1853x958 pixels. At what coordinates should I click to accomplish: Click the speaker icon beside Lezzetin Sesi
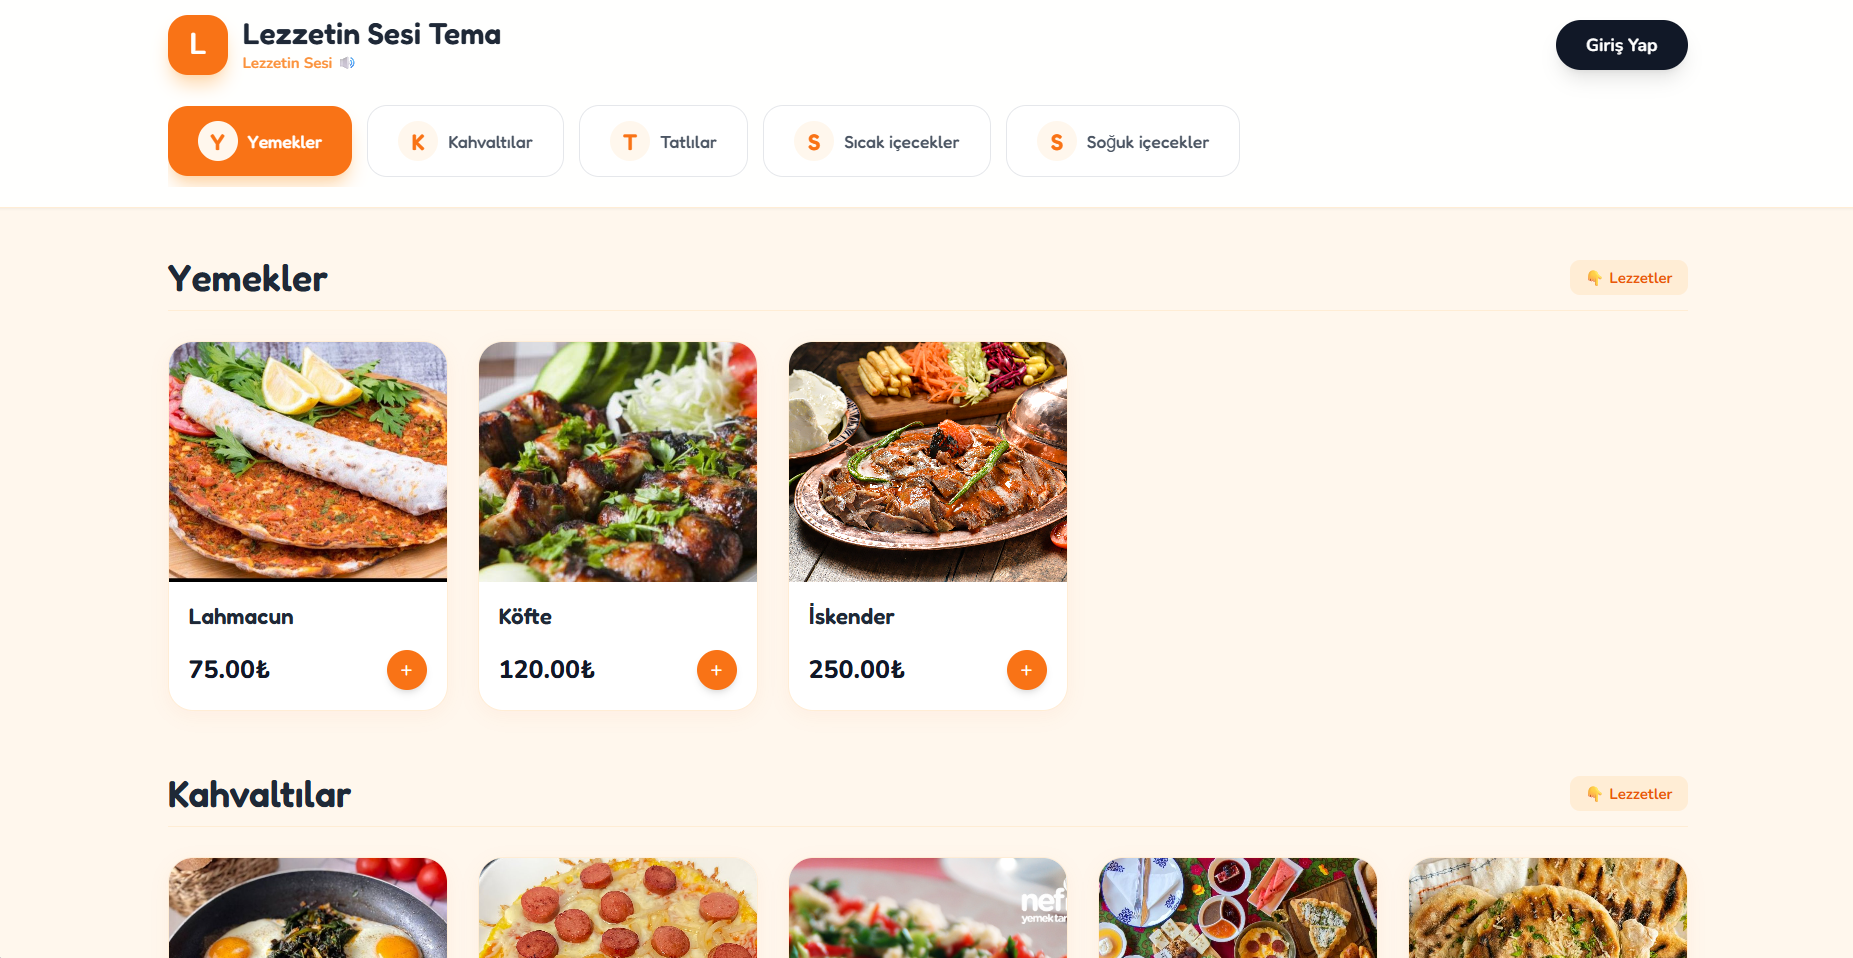[347, 63]
